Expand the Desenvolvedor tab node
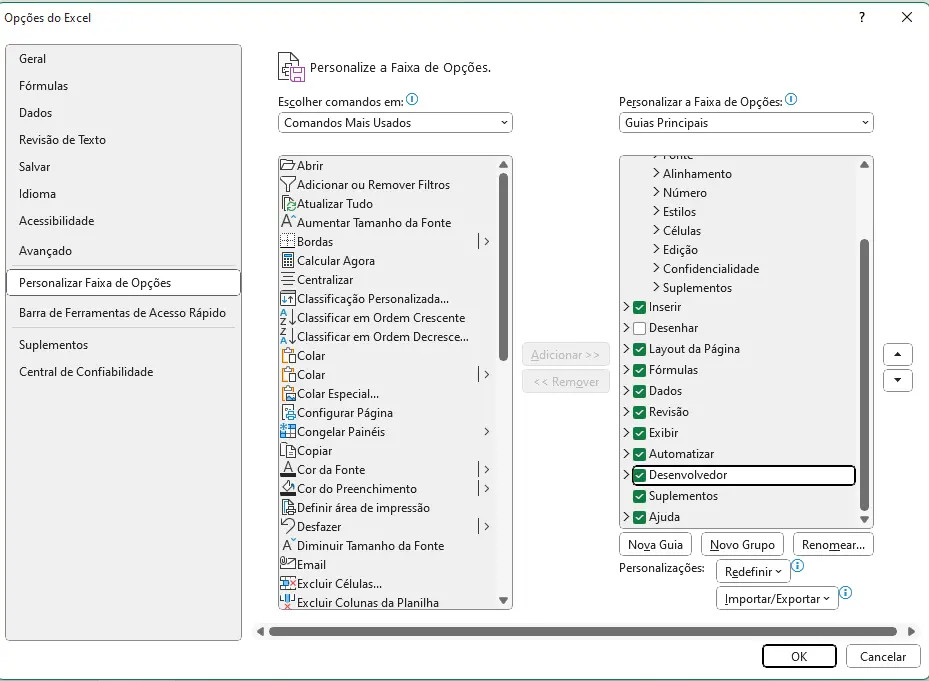Image resolution: width=929 pixels, height=681 pixels. 626,474
